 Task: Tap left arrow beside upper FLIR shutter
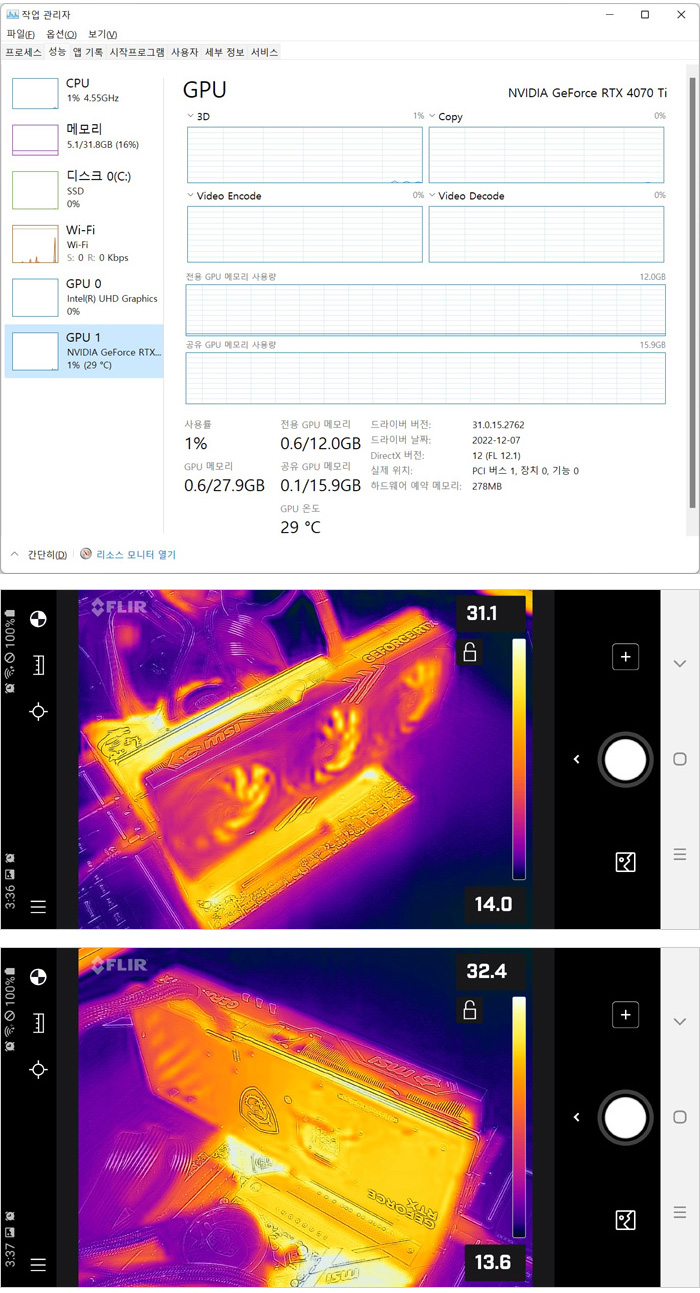point(577,760)
